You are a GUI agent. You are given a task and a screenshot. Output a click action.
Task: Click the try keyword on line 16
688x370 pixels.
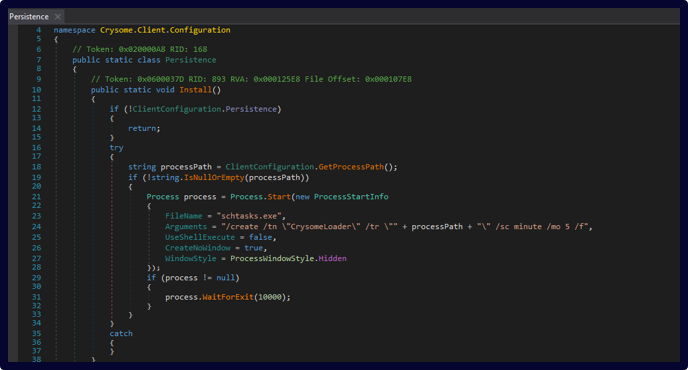click(116, 147)
